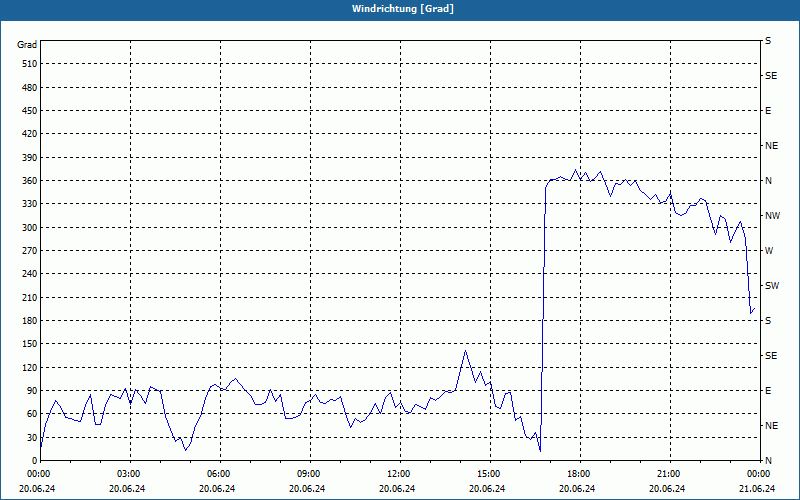
Task: Select the 18:00 time axis label
Action: [x=580, y=474]
